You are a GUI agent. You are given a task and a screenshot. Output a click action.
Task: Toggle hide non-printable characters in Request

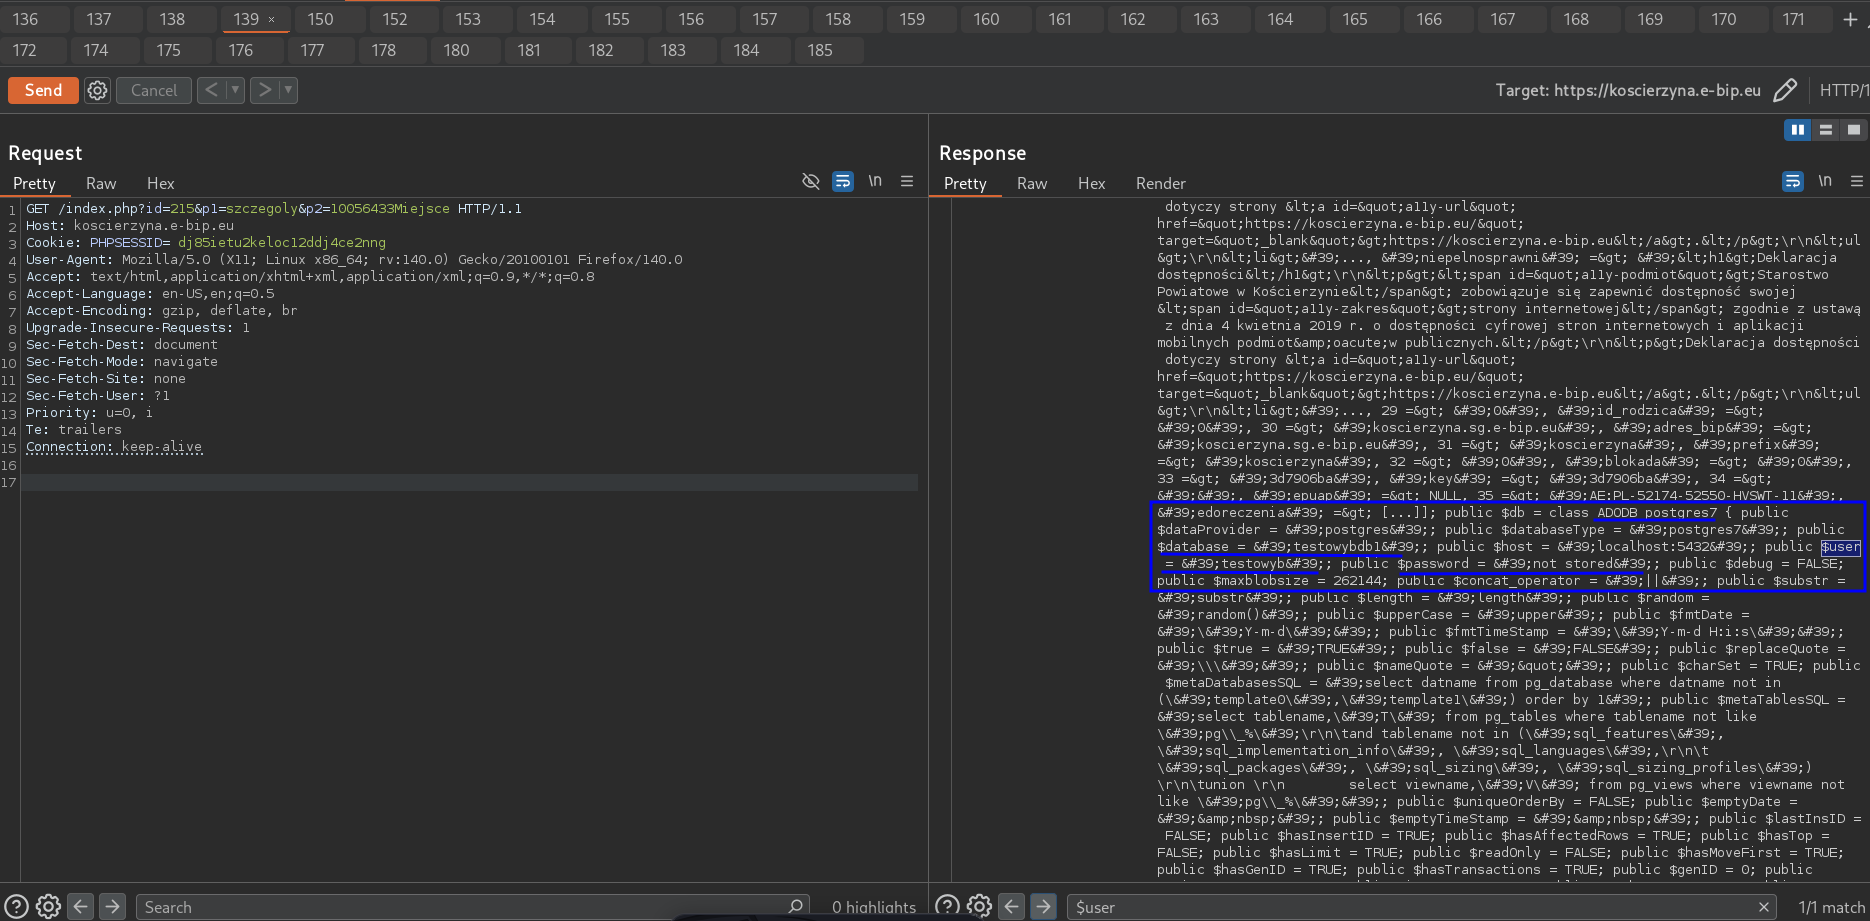pos(811,181)
